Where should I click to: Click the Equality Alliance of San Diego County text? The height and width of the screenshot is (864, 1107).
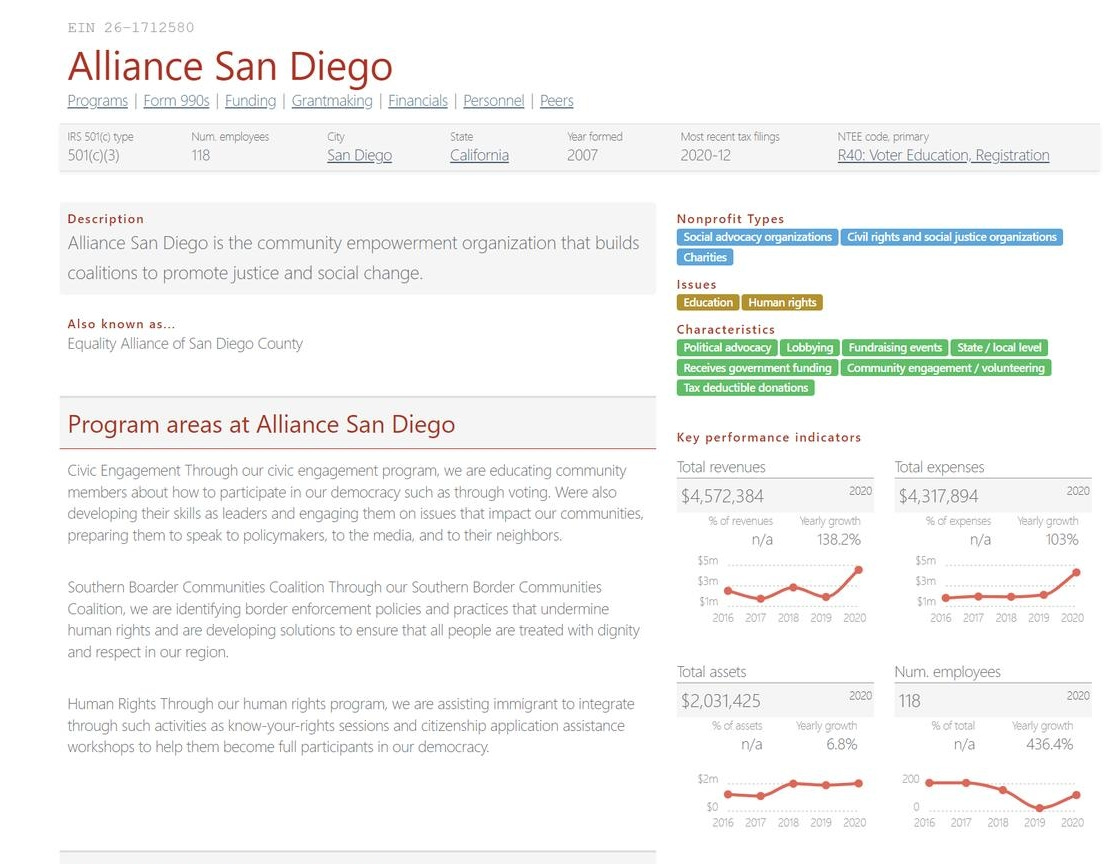(x=185, y=344)
